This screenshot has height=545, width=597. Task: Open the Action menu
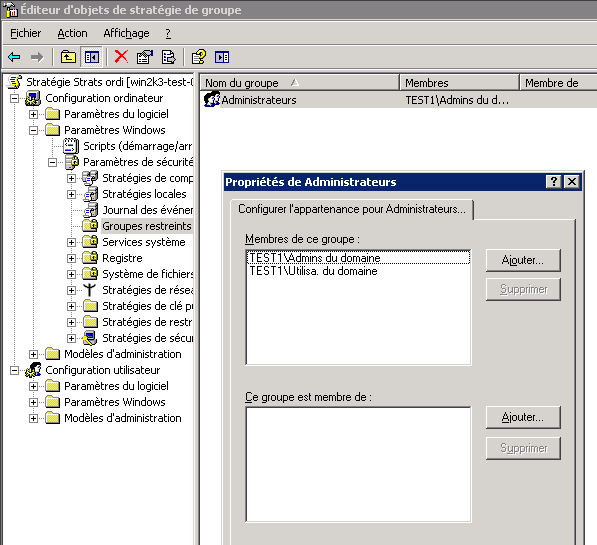point(72,34)
